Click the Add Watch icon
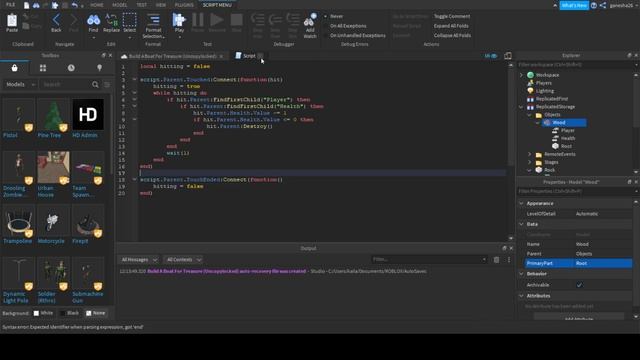The width and height of the screenshot is (640, 360). tap(310, 20)
